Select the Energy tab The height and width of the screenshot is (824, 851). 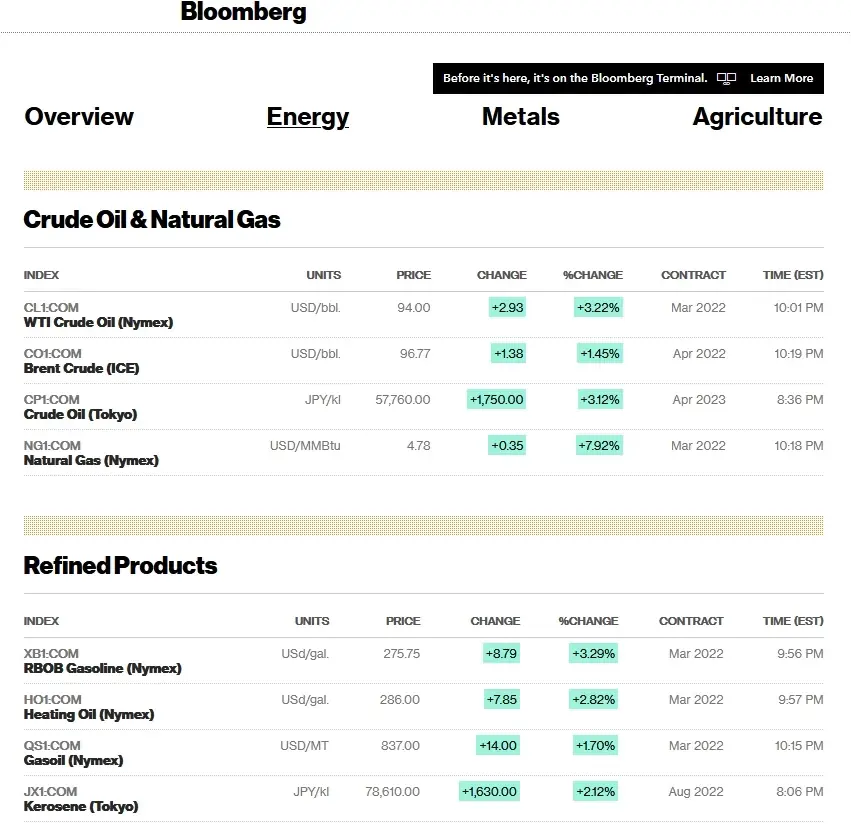[308, 118]
